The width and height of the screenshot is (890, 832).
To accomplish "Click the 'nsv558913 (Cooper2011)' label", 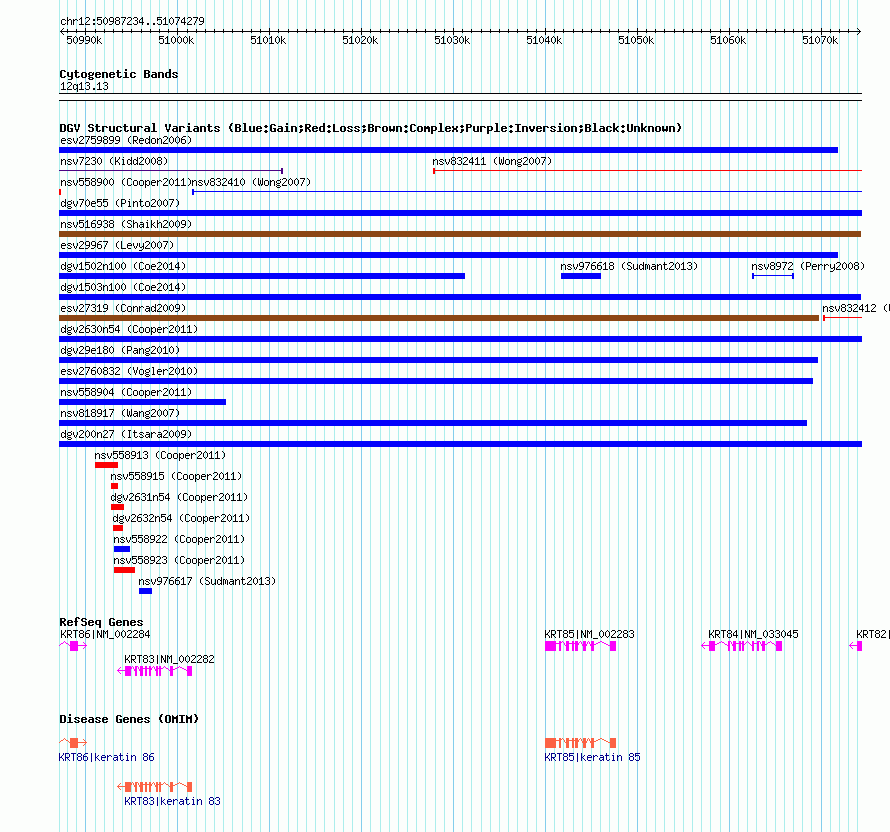I will (160, 455).
